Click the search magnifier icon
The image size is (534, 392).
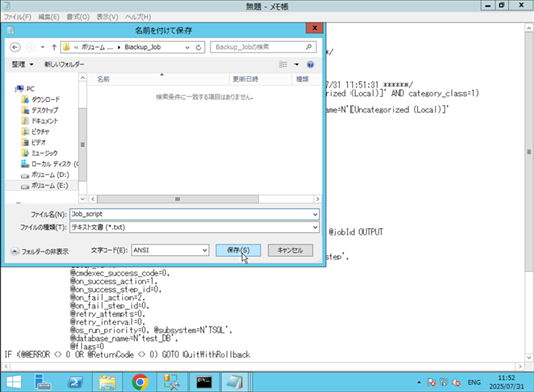tap(309, 47)
